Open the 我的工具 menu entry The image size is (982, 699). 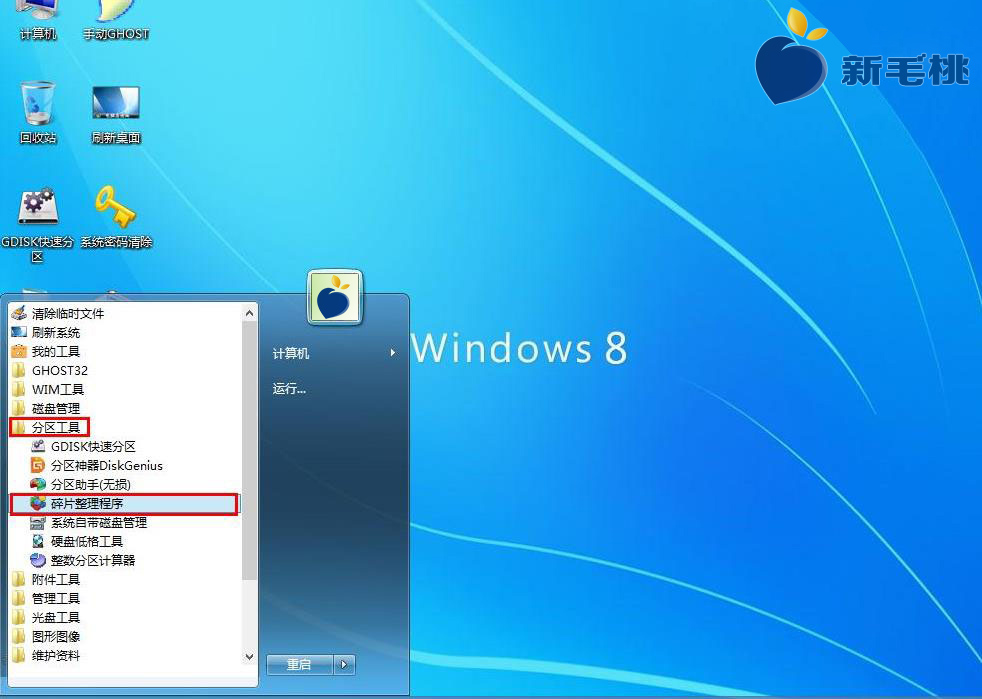click(x=125, y=351)
